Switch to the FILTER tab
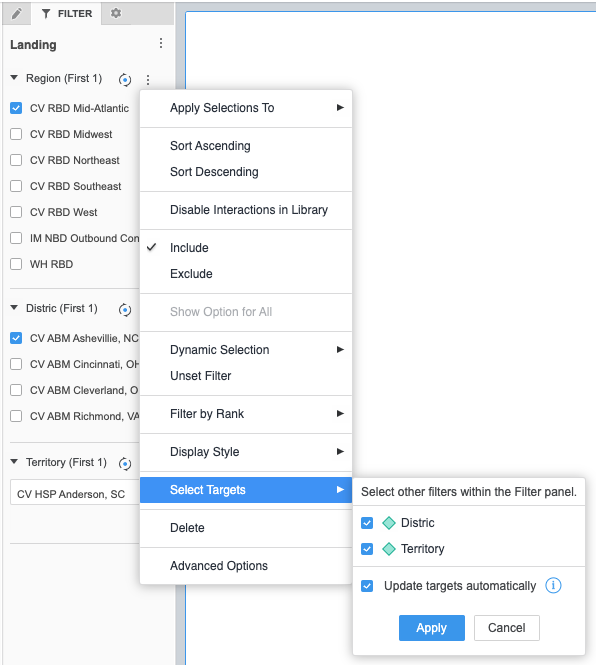Viewport: 596px width, 665px height. point(67,14)
